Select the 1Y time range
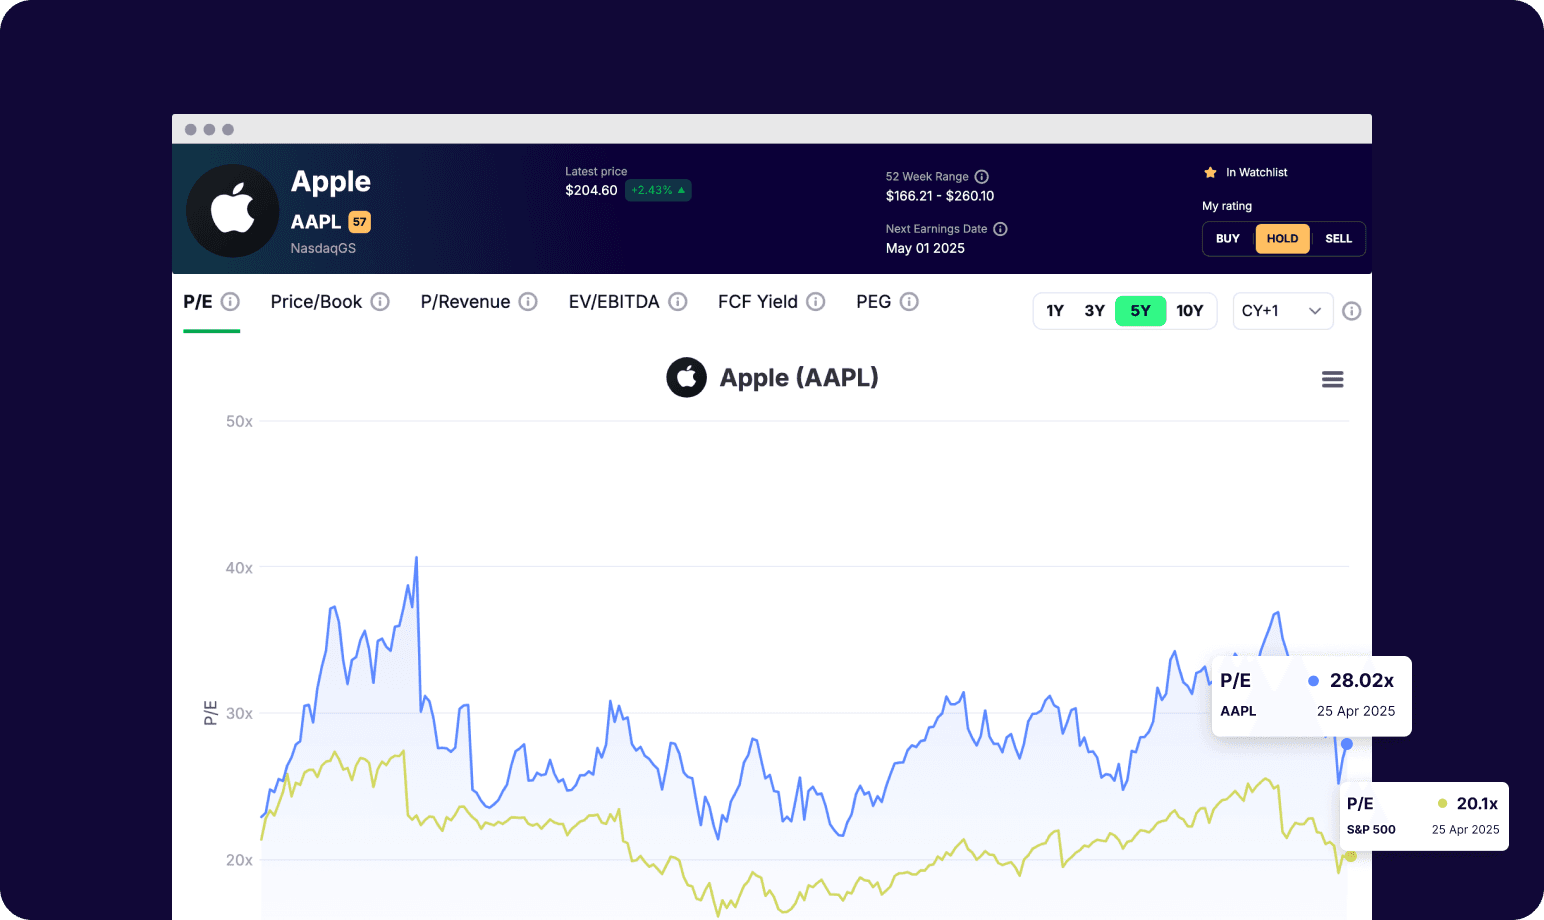Viewport: 1544px width, 920px height. [1055, 311]
